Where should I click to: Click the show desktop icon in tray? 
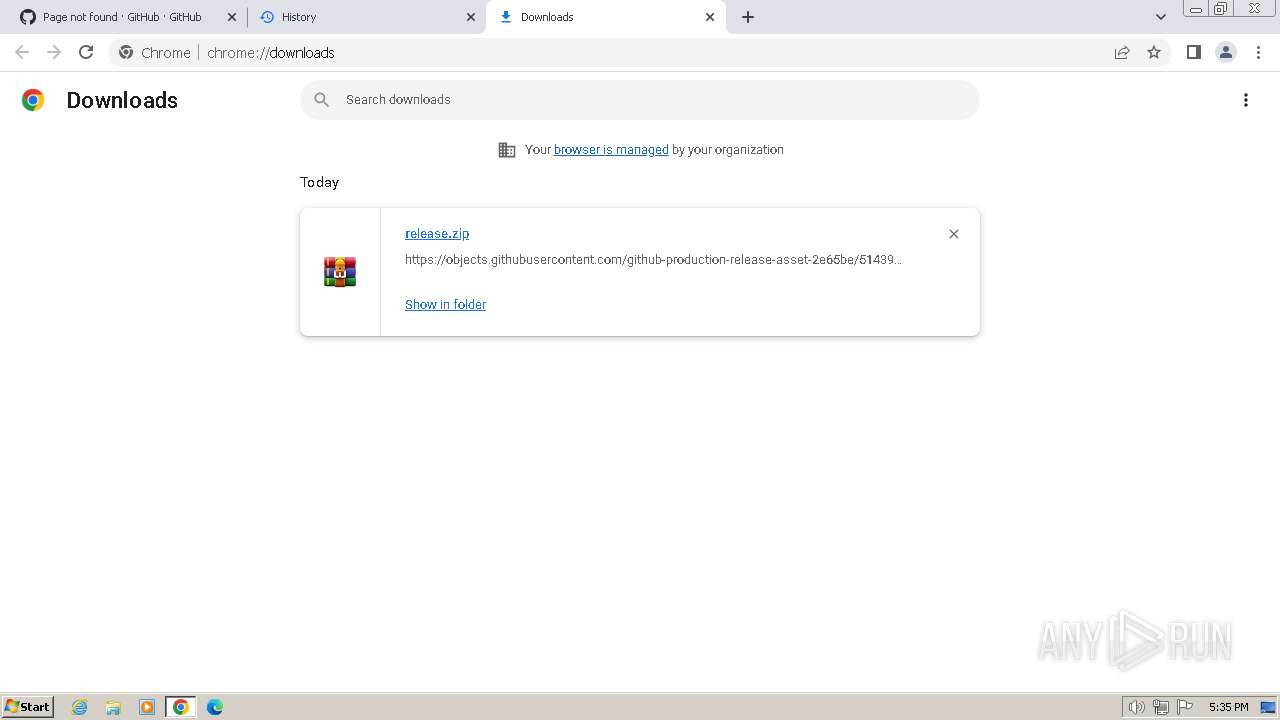1268,707
